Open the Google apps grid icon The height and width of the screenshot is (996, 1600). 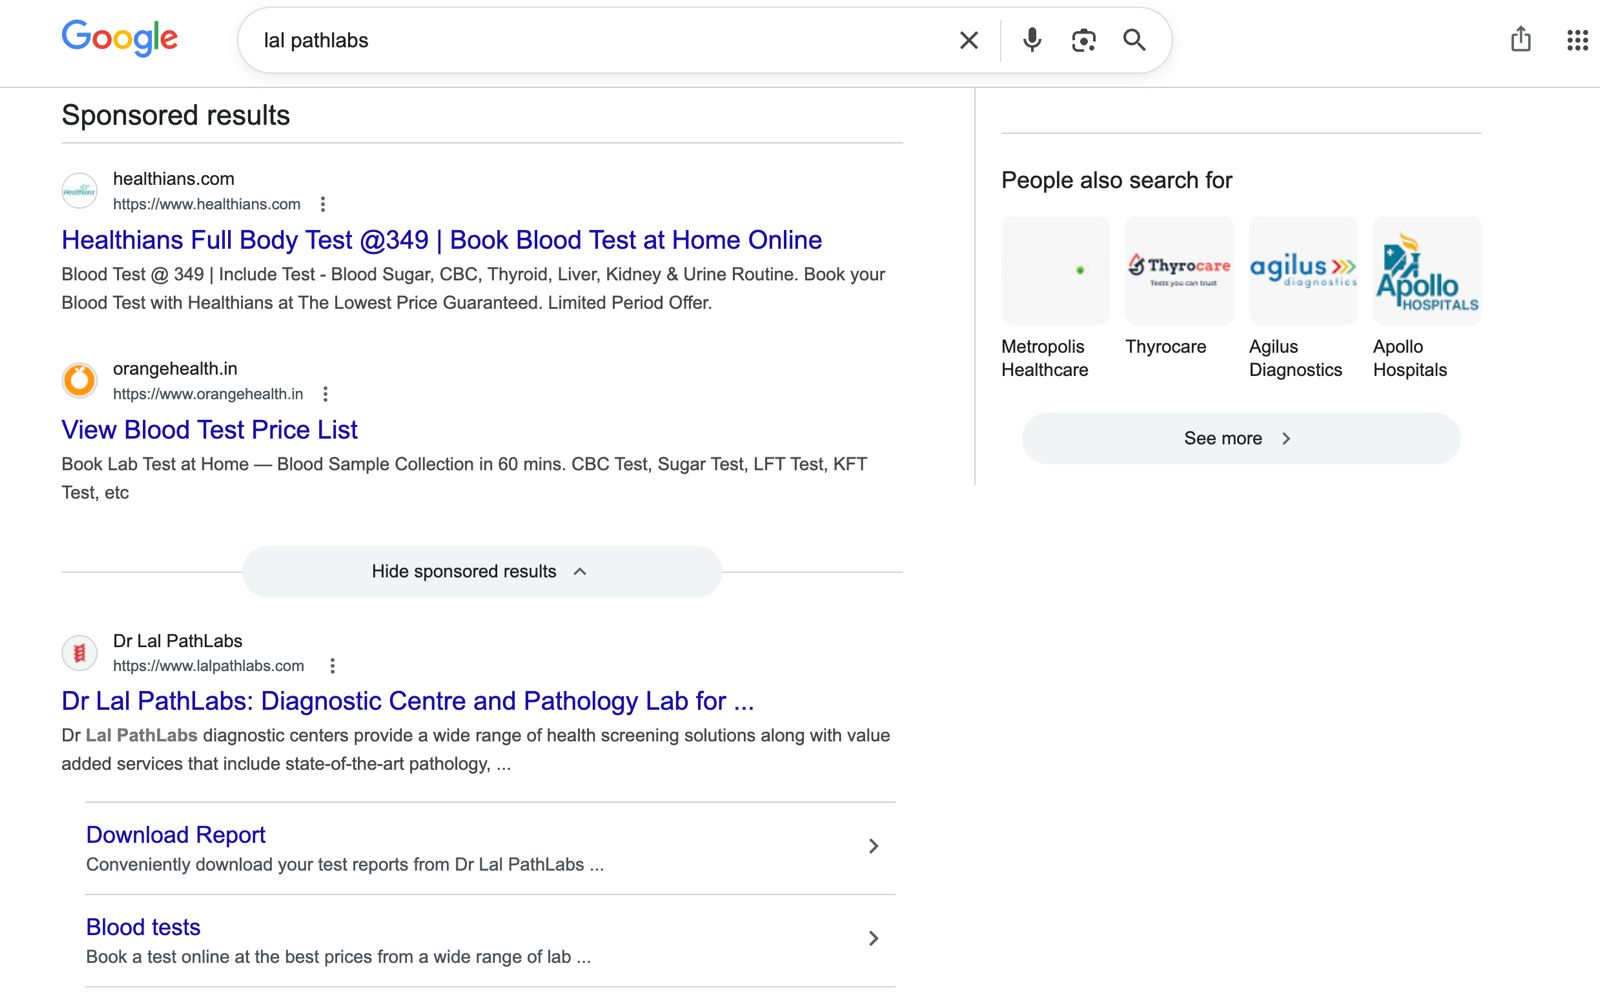pyautogui.click(x=1577, y=40)
